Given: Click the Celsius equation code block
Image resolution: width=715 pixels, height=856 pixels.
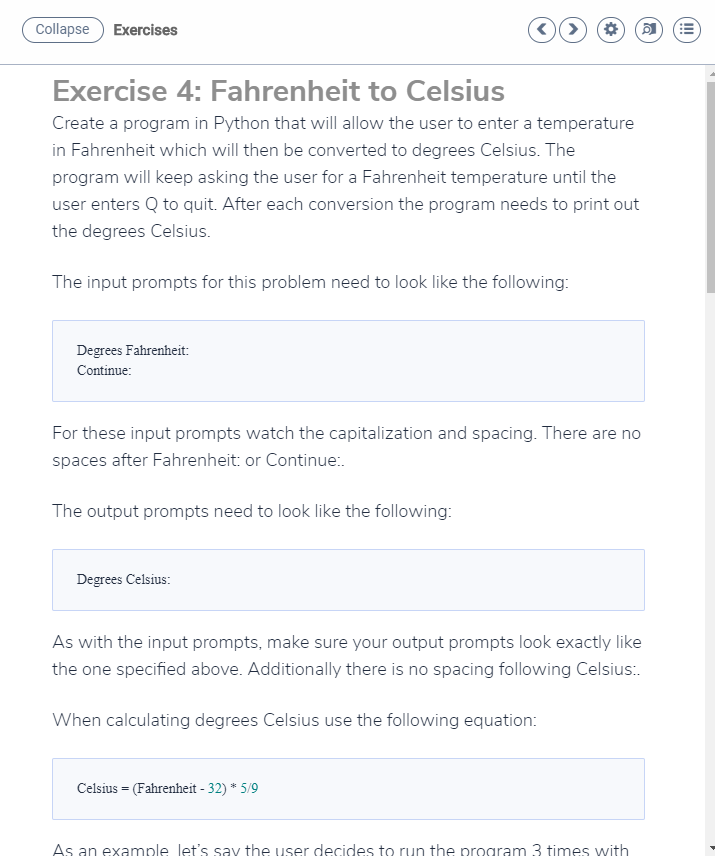Looking at the screenshot, I should click(x=348, y=789).
